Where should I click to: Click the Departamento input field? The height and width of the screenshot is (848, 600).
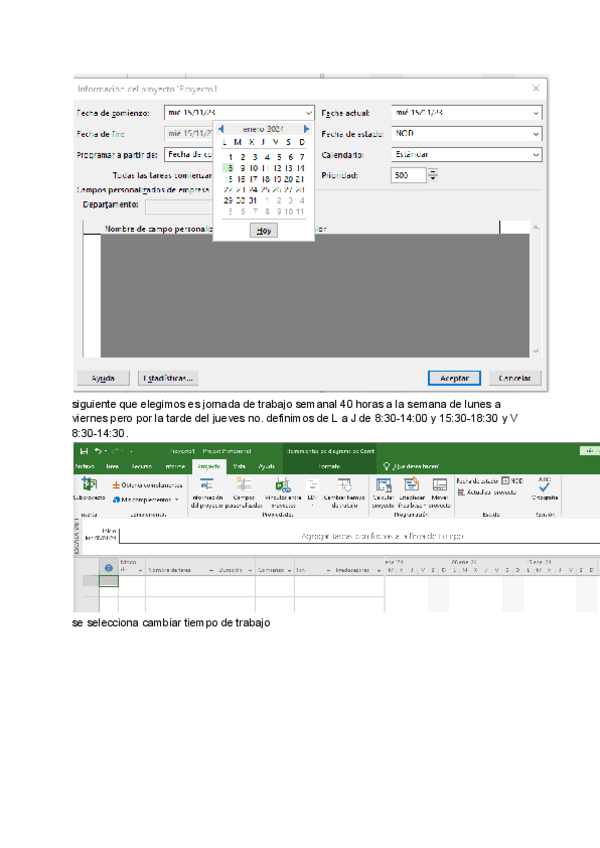pyautogui.click(x=178, y=206)
